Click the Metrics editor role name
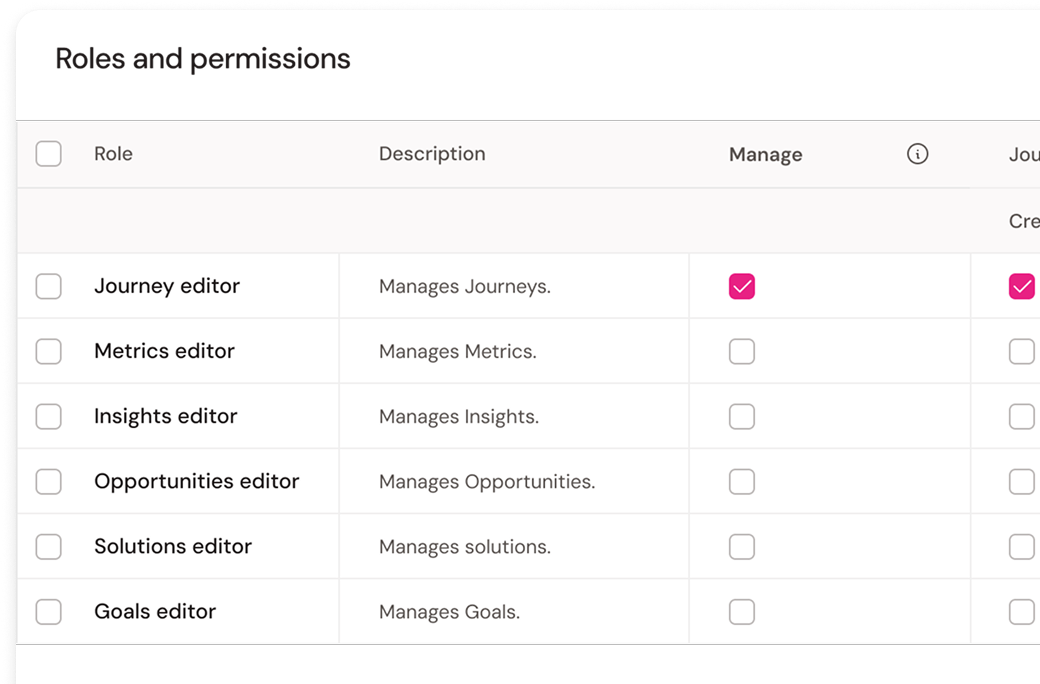 [x=164, y=351]
